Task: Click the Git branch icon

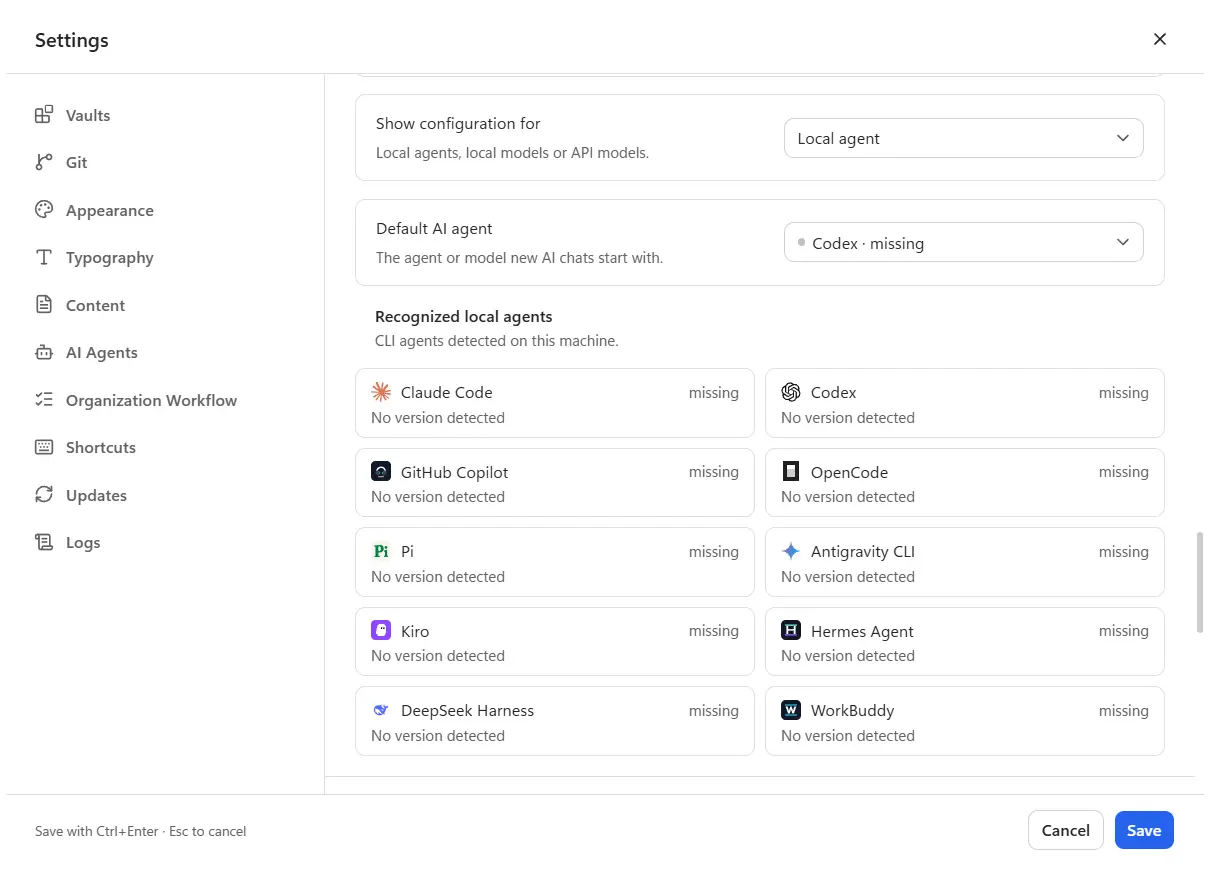Action: [44, 162]
